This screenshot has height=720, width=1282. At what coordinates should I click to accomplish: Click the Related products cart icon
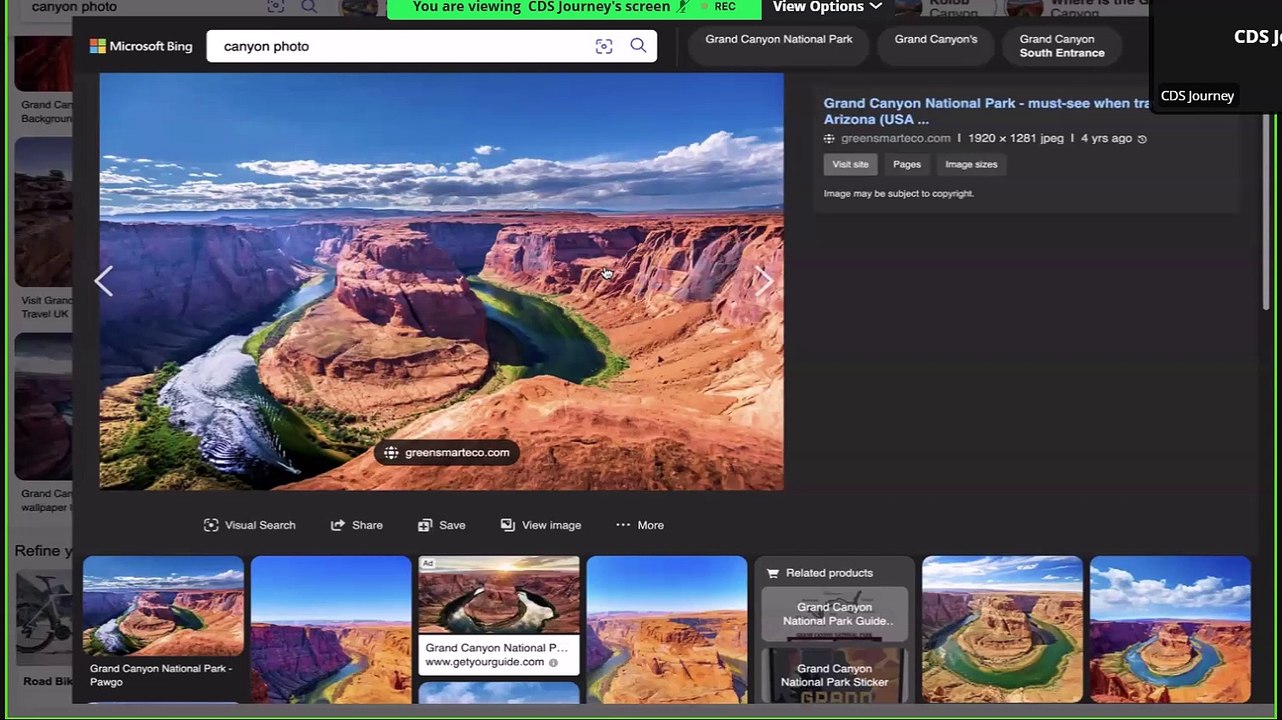(772, 573)
